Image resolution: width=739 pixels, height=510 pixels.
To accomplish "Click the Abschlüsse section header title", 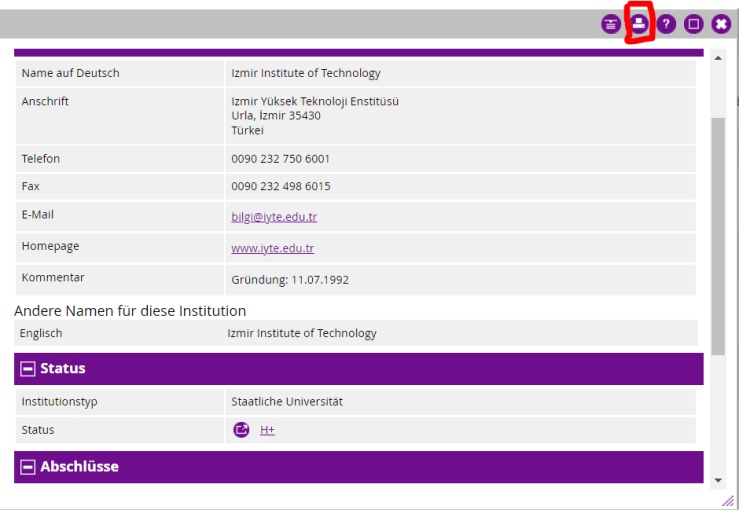I will (79, 467).
